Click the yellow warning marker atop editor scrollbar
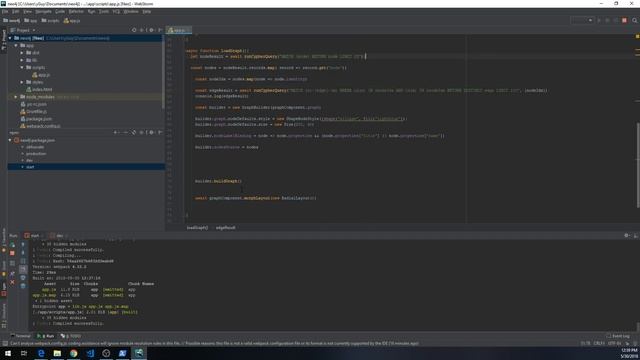The height and width of the screenshot is (360, 640). click(637, 37)
